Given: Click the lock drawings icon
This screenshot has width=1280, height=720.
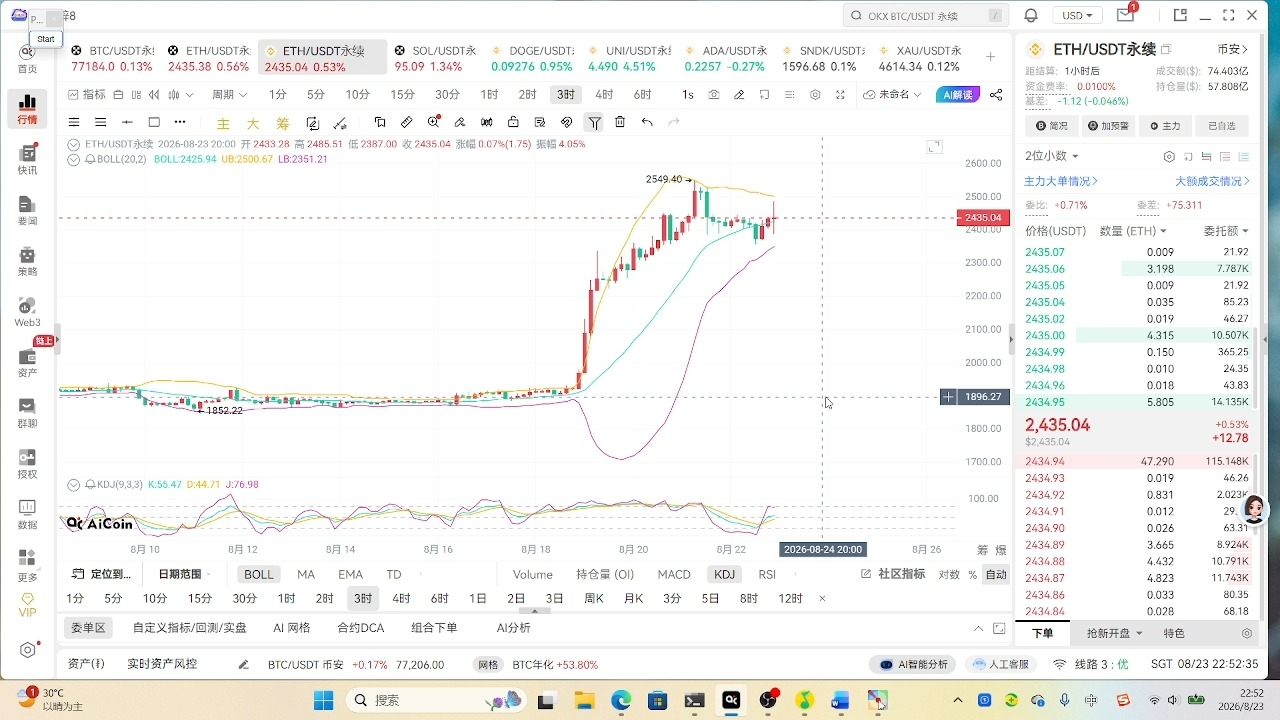Looking at the screenshot, I should click(x=513, y=122).
